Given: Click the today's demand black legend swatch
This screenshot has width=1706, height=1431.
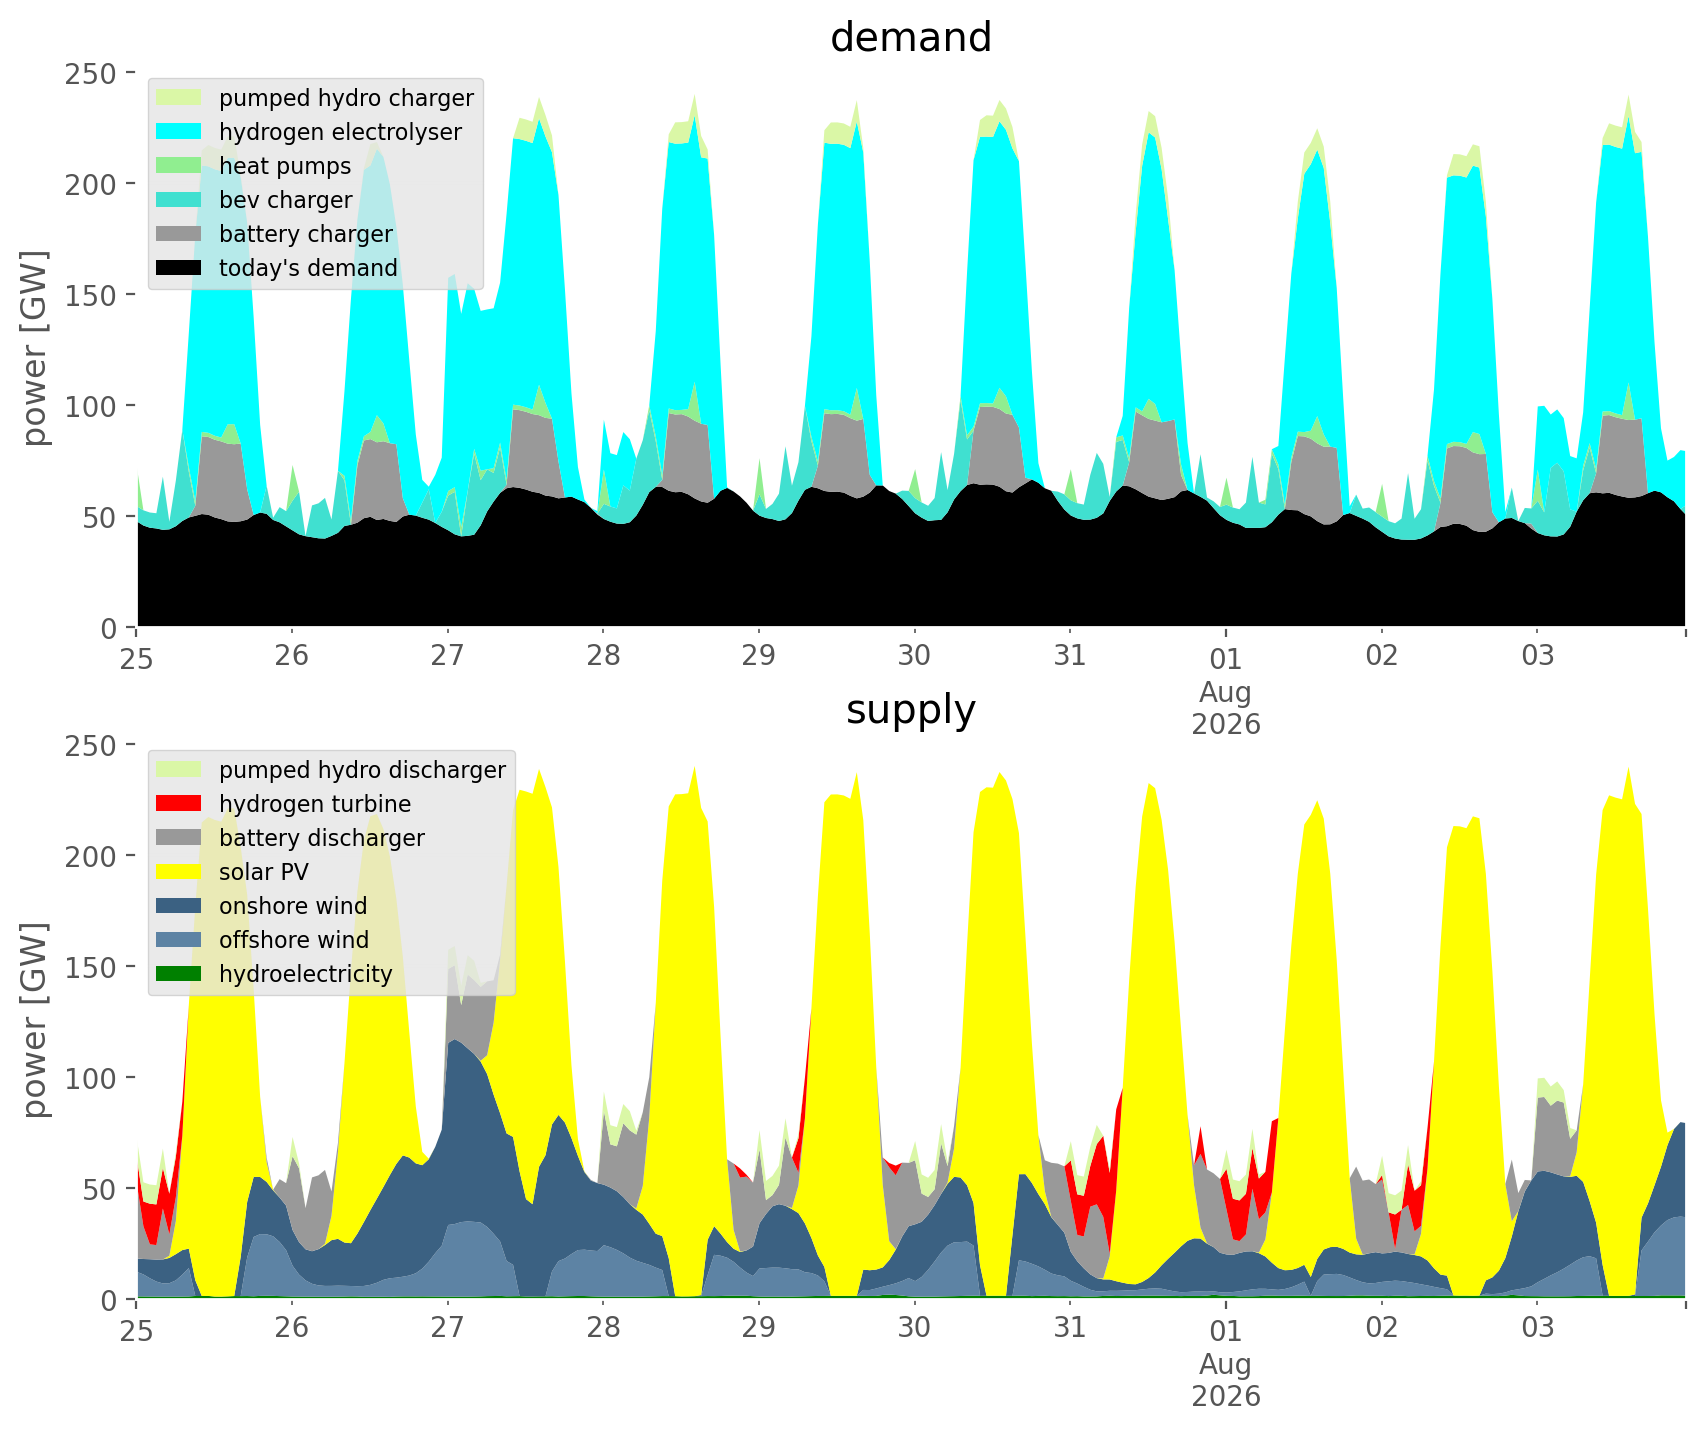Looking at the screenshot, I should [x=180, y=268].
